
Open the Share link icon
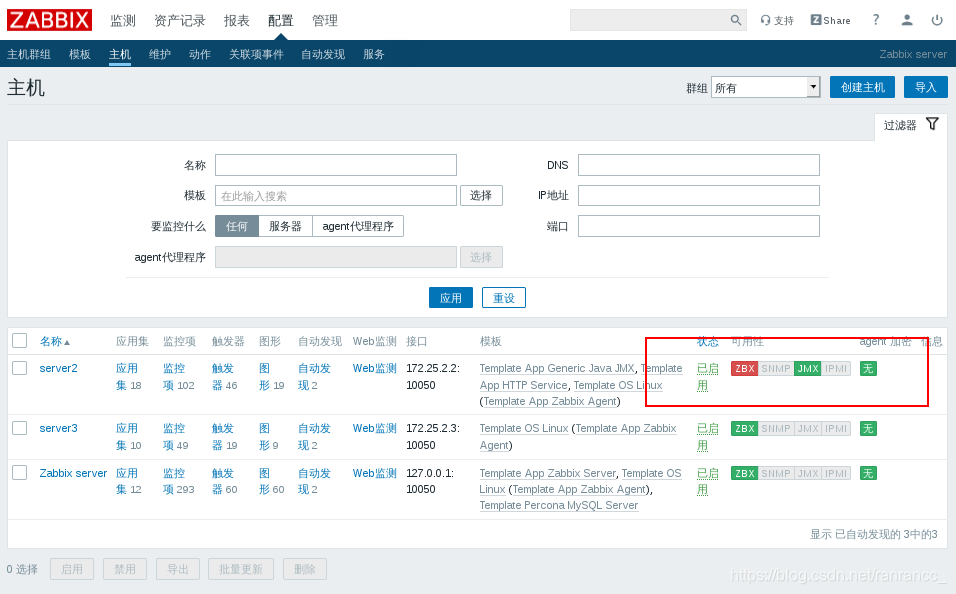pos(830,20)
